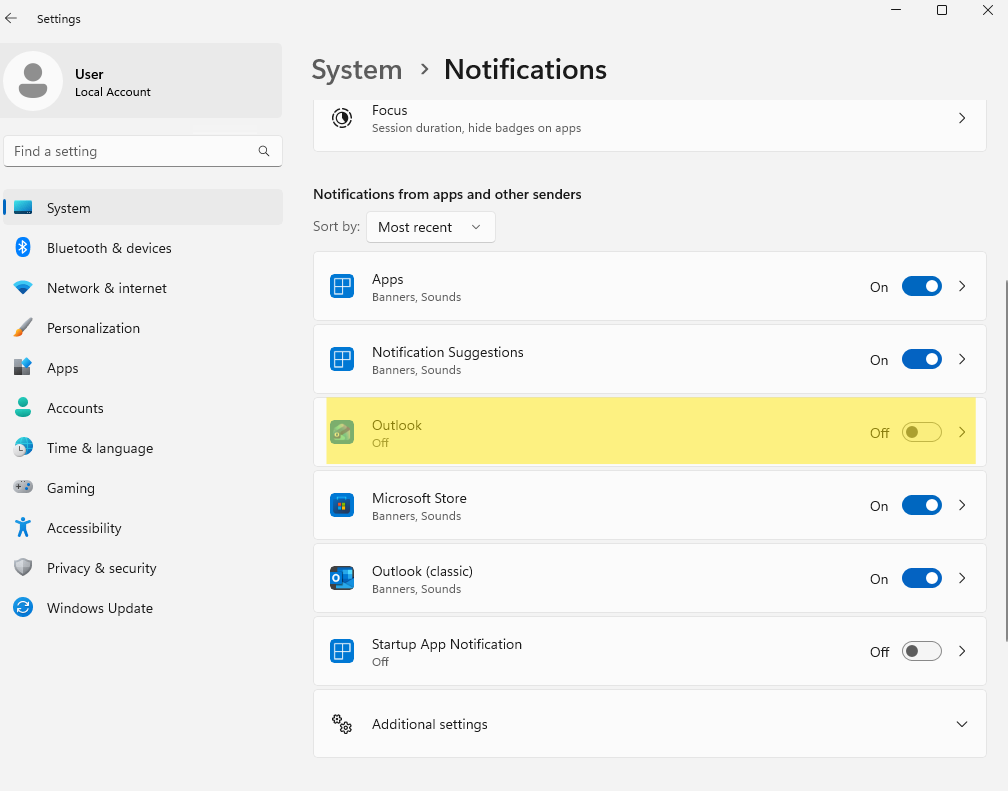Open Outlook (classic) notification details chevron
Screen dimensions: 1008x791
tap(962, 578)
